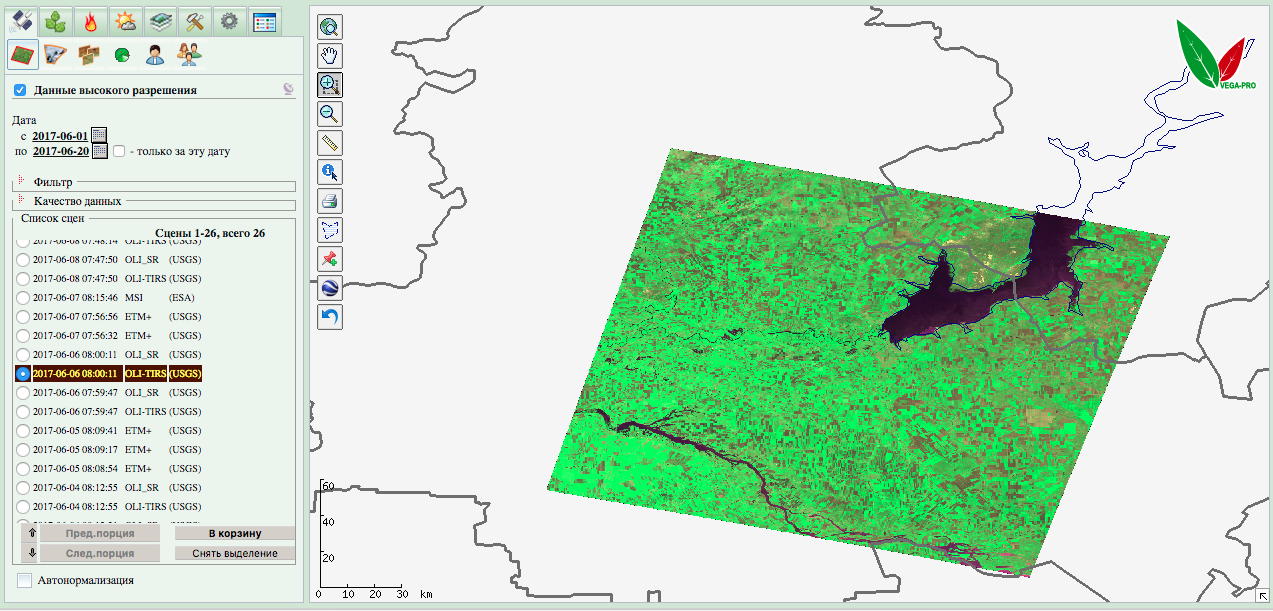Uncheck Данные высокого разрешения checkbox
The width and height of the screenshot is (1273, 611).
20,90
